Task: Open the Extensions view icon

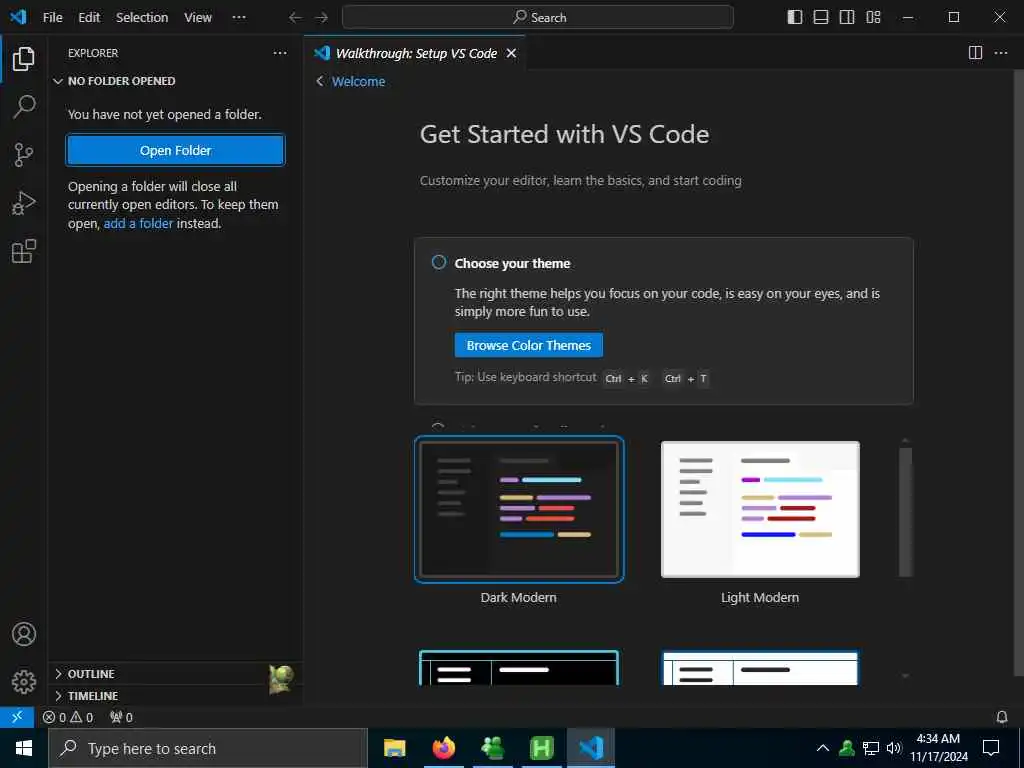Action: pyautogui.click(x=24, y=251)
